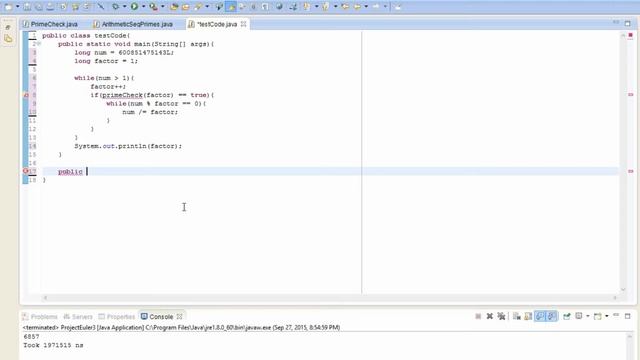This screenshot has width=640, height=360.
Task: Open the Display Selected Console dropdown
Action: [x=588, y=316]
